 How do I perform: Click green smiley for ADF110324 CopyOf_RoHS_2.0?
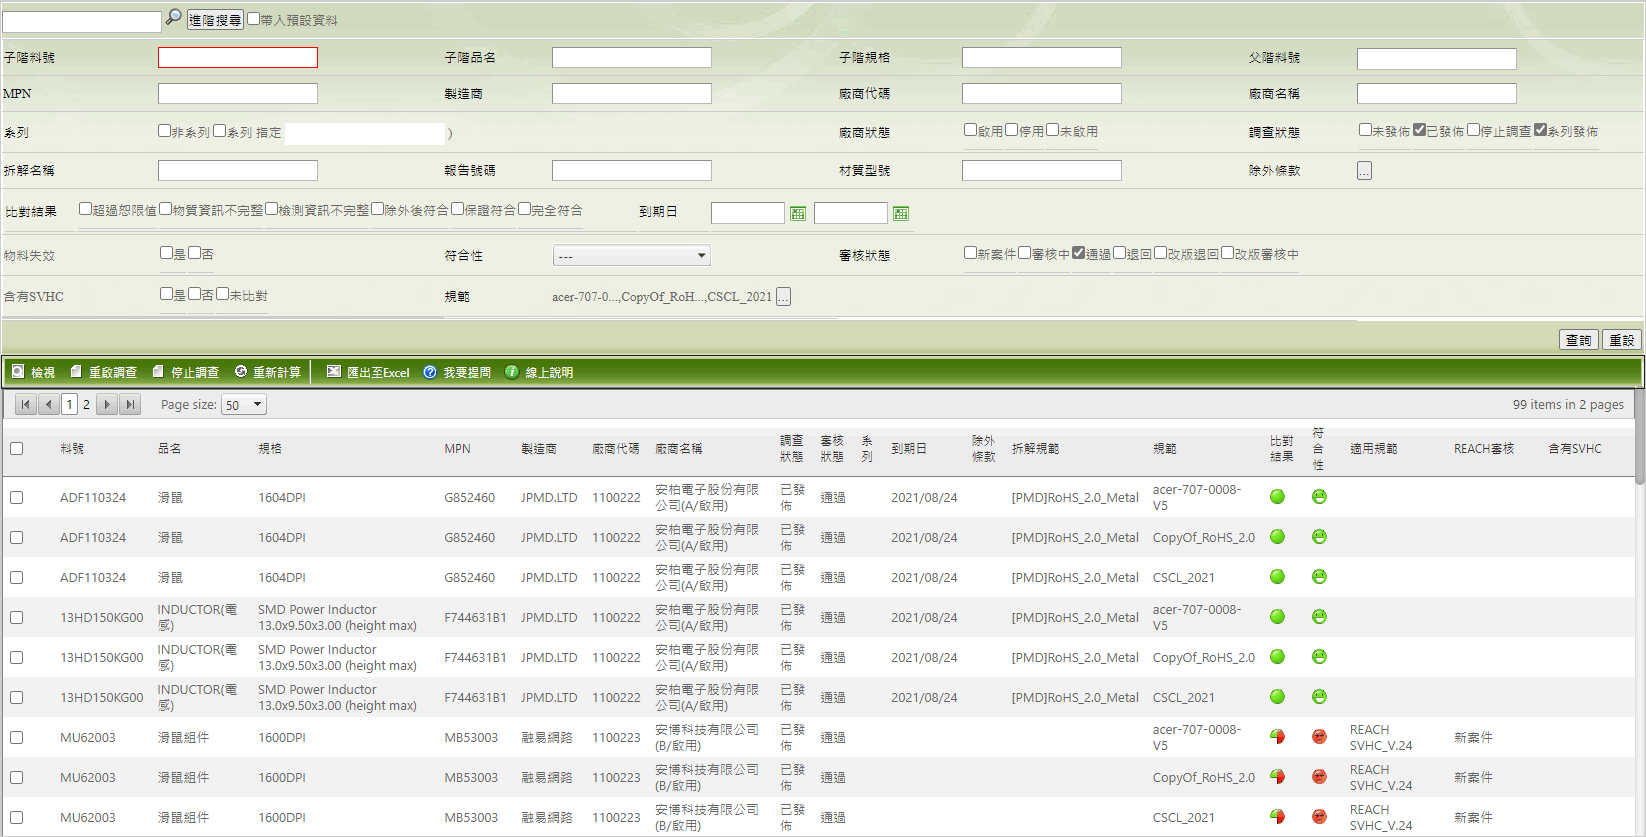pyautogui.click(x=1319, y=537)
